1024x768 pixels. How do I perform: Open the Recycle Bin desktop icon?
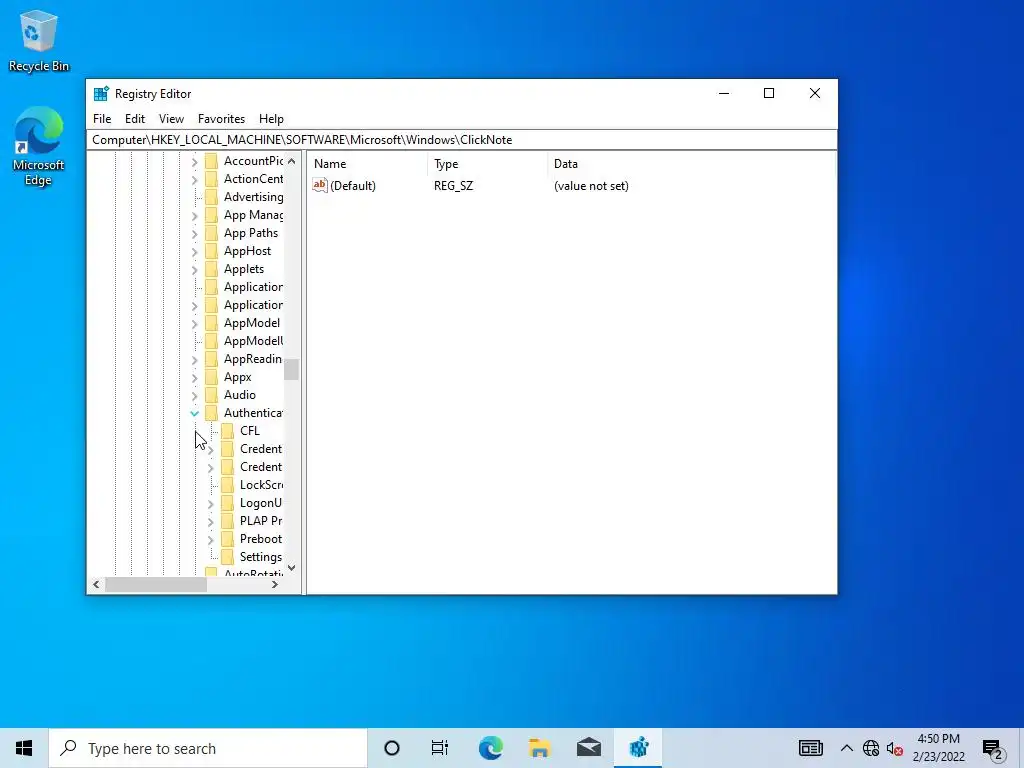[x=39, y=40]
